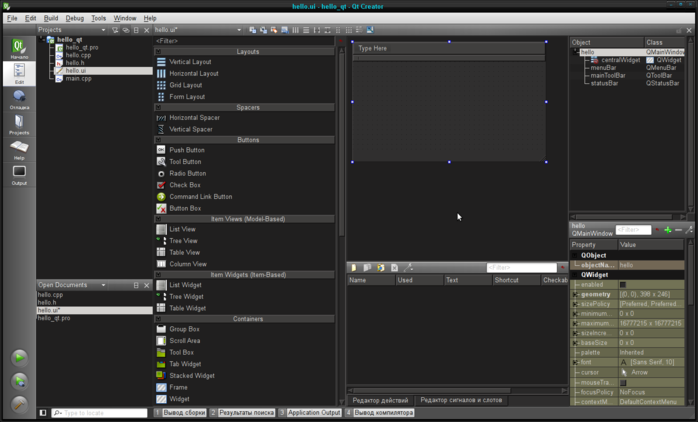Select statusBar in Object inspector

pos(604,83)
